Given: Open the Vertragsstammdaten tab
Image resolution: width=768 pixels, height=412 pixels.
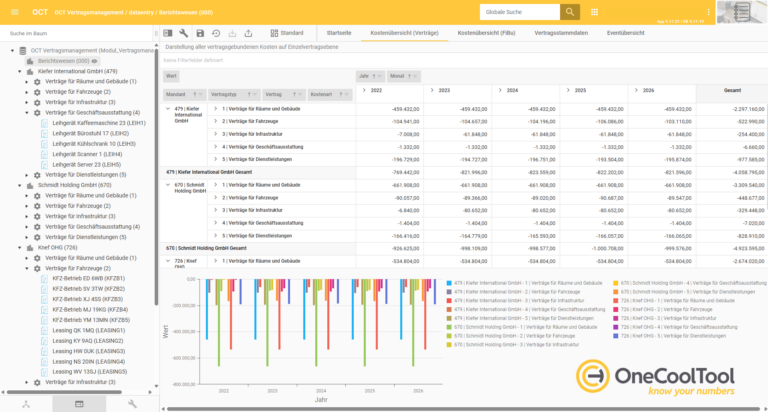Looking at the screenshot, I should tap(561, 33).
